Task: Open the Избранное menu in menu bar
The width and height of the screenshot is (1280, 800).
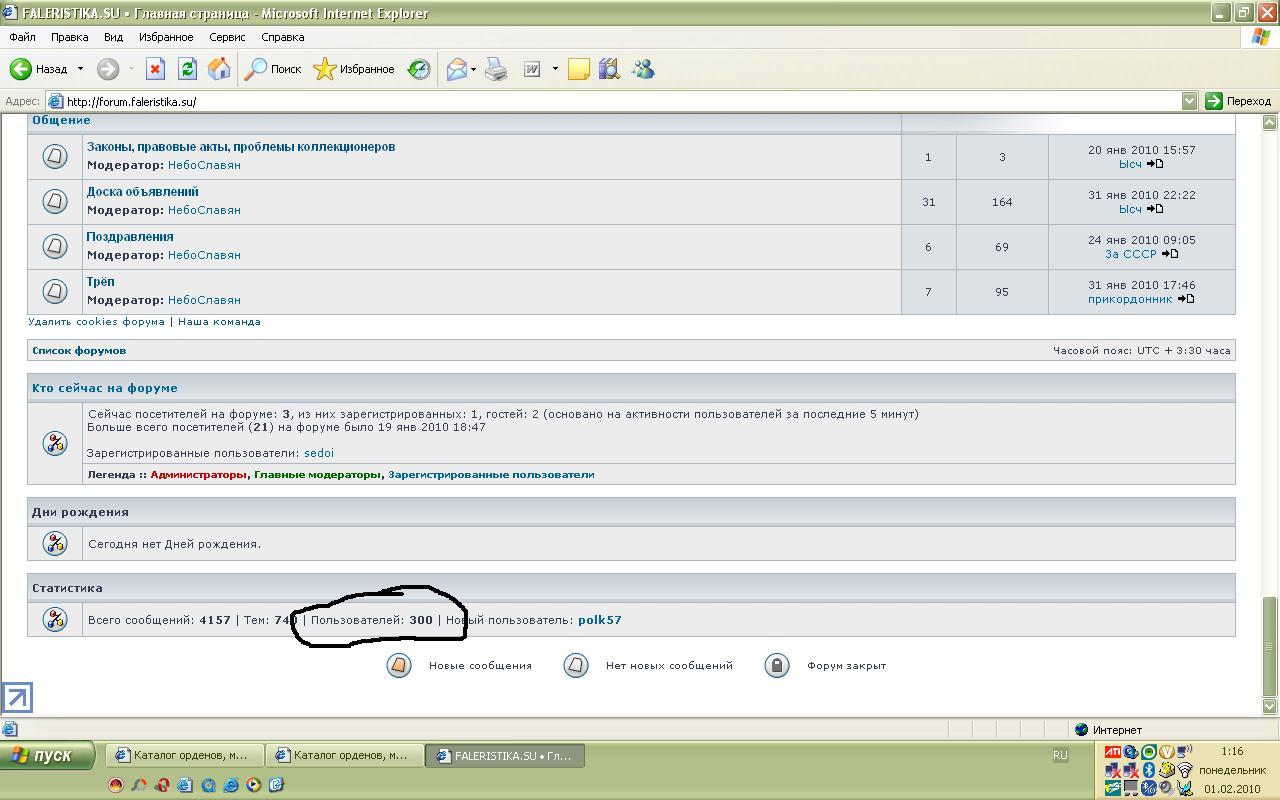Action: [x=166, y=37]
